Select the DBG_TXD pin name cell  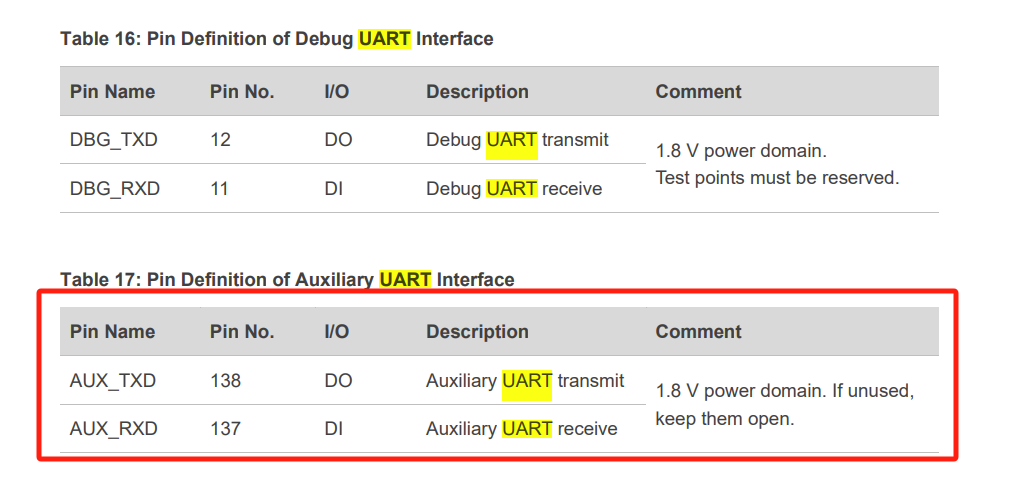[x=114, y=140]
